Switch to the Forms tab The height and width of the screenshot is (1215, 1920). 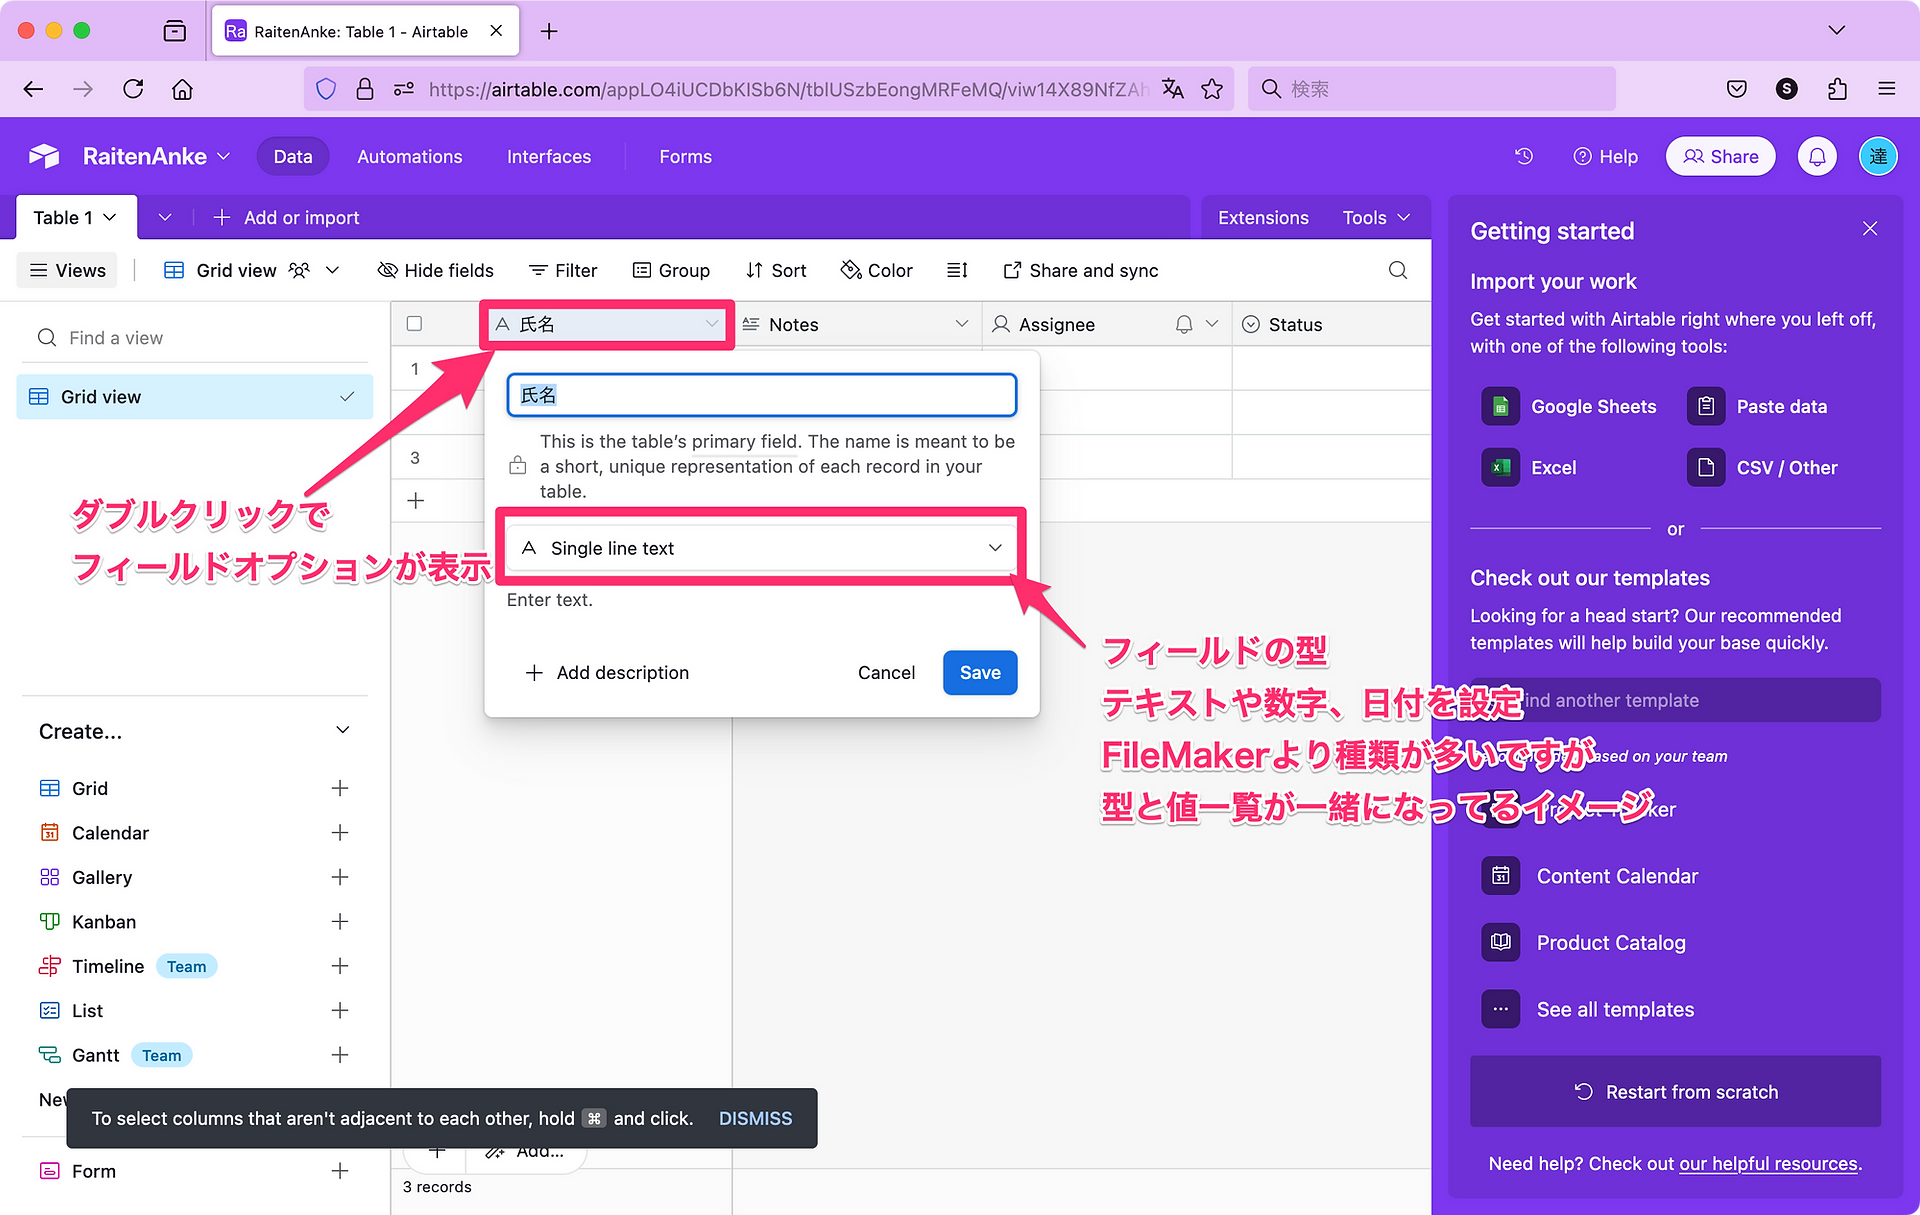coord(686,156)
